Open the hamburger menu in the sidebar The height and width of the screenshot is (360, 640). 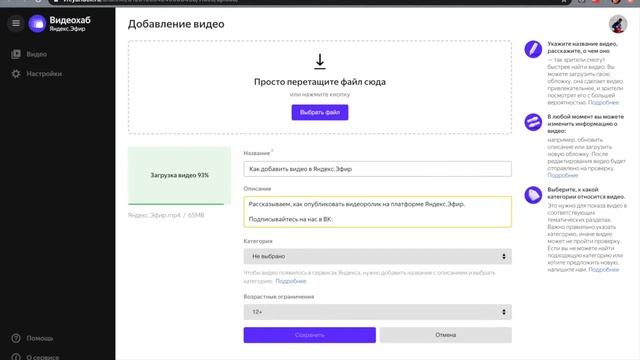coord(16,23)
